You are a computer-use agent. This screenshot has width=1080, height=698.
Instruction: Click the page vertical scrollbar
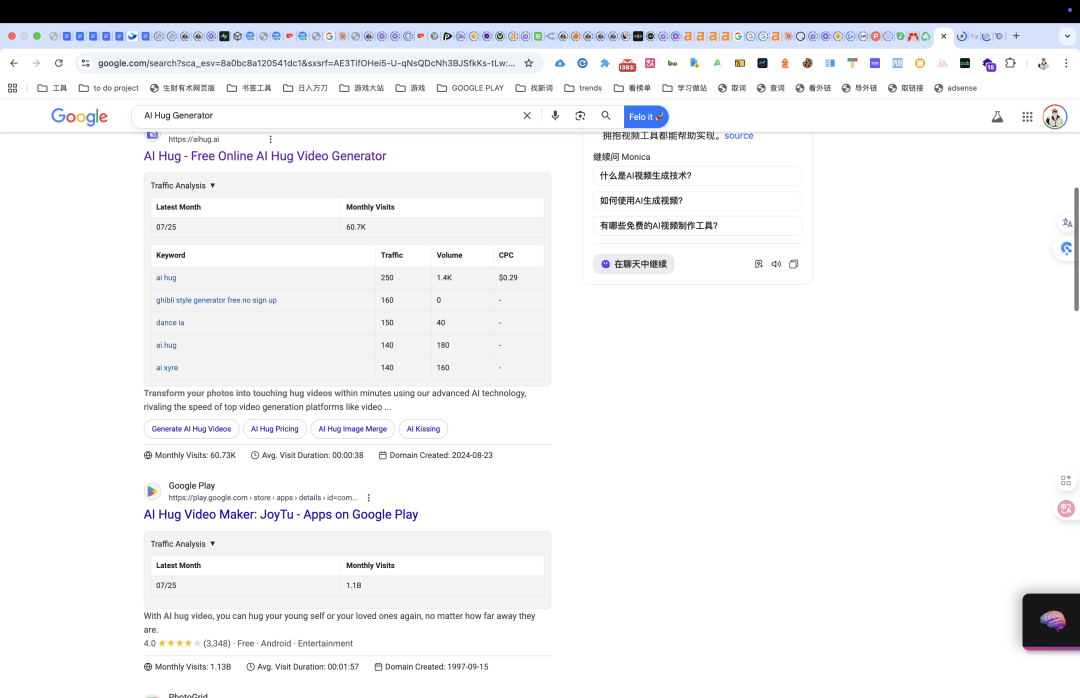pyautogui.click(x=1077, y=248)
